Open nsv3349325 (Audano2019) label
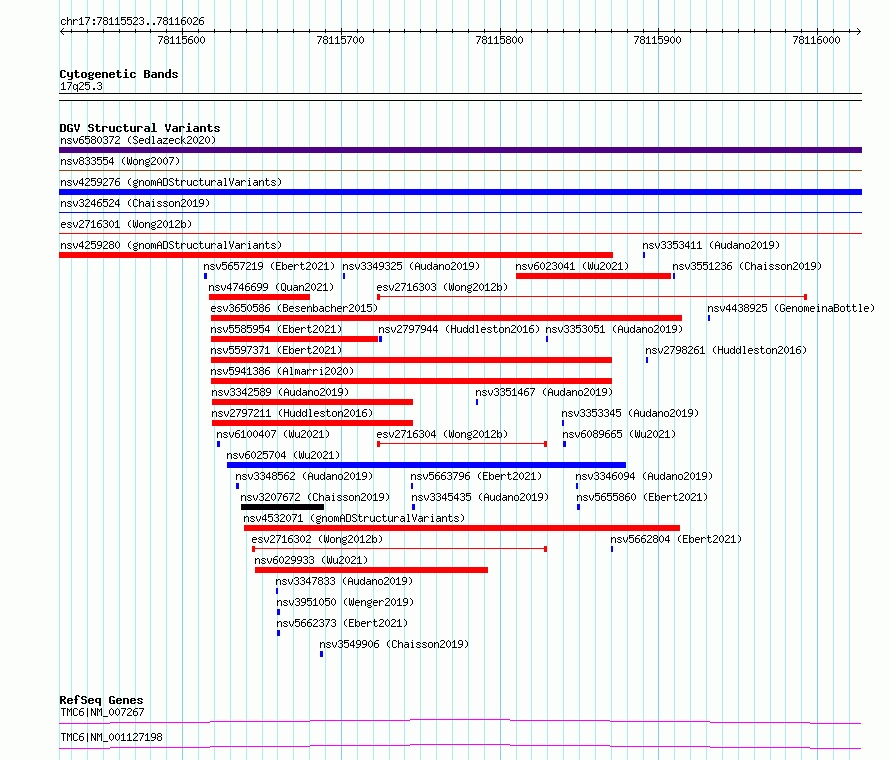 tap(411, 266)
